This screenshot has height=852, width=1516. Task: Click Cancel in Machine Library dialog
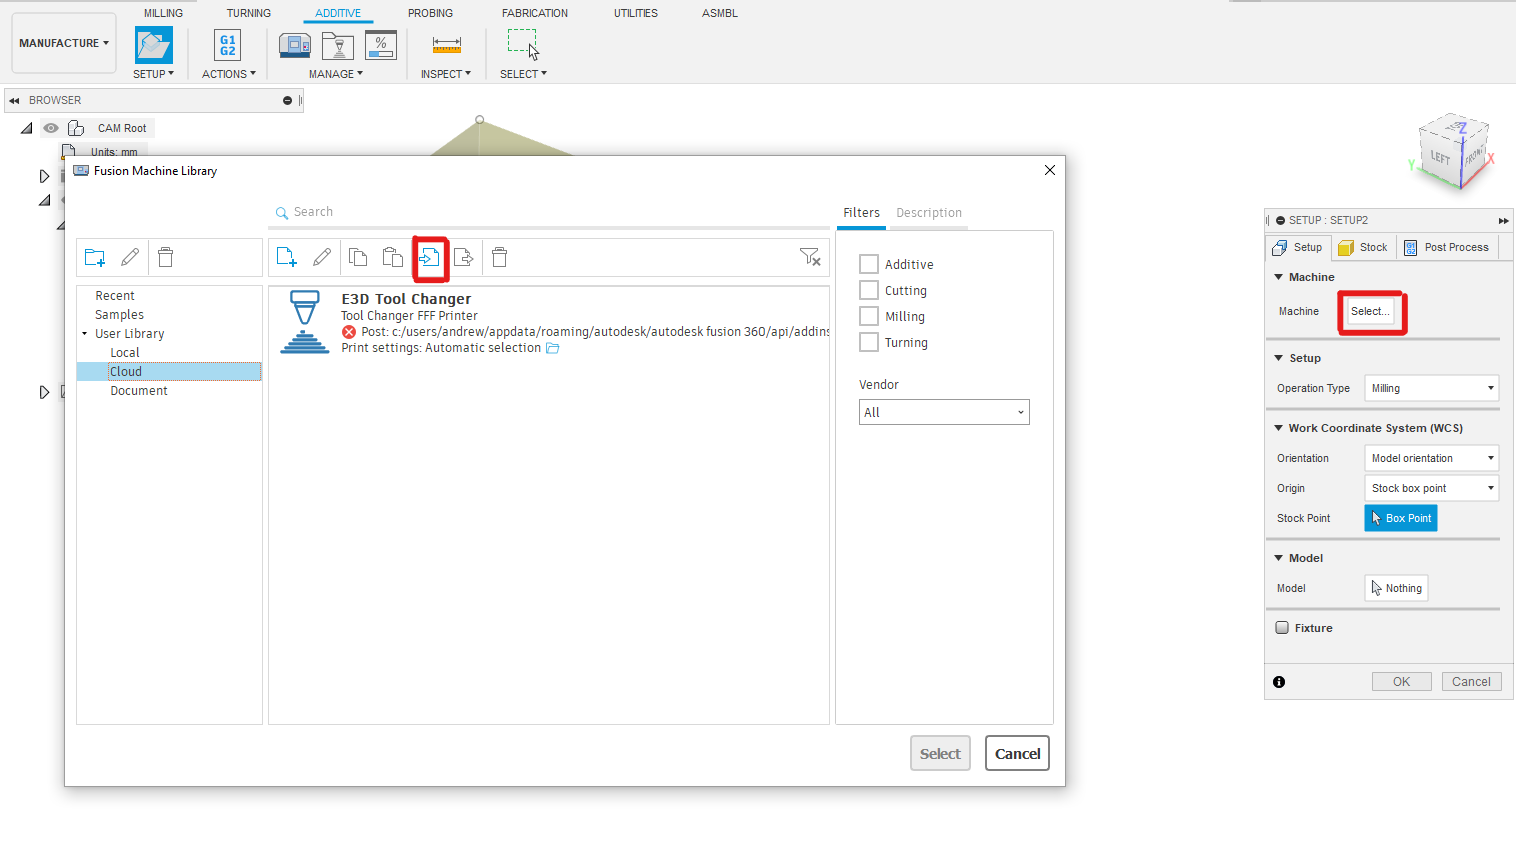(1017, 754)
